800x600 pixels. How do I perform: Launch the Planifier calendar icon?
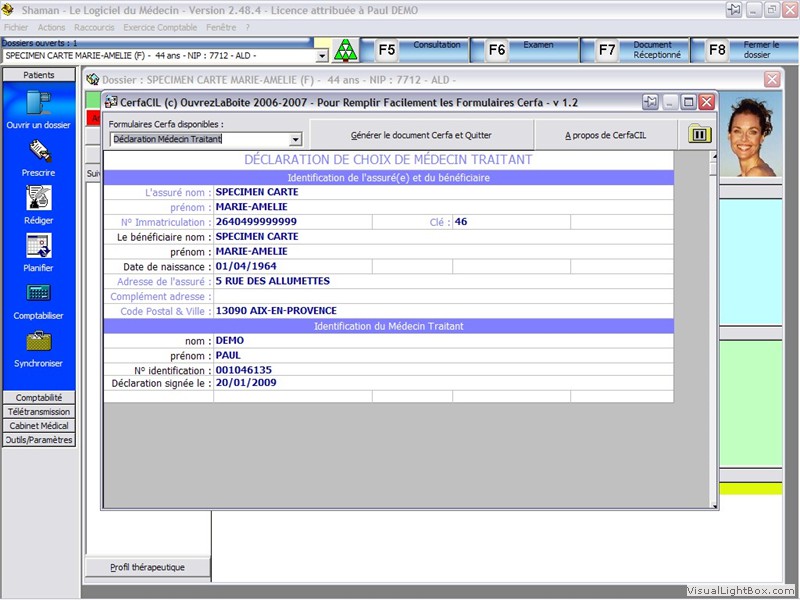click(x=38, y=246)
